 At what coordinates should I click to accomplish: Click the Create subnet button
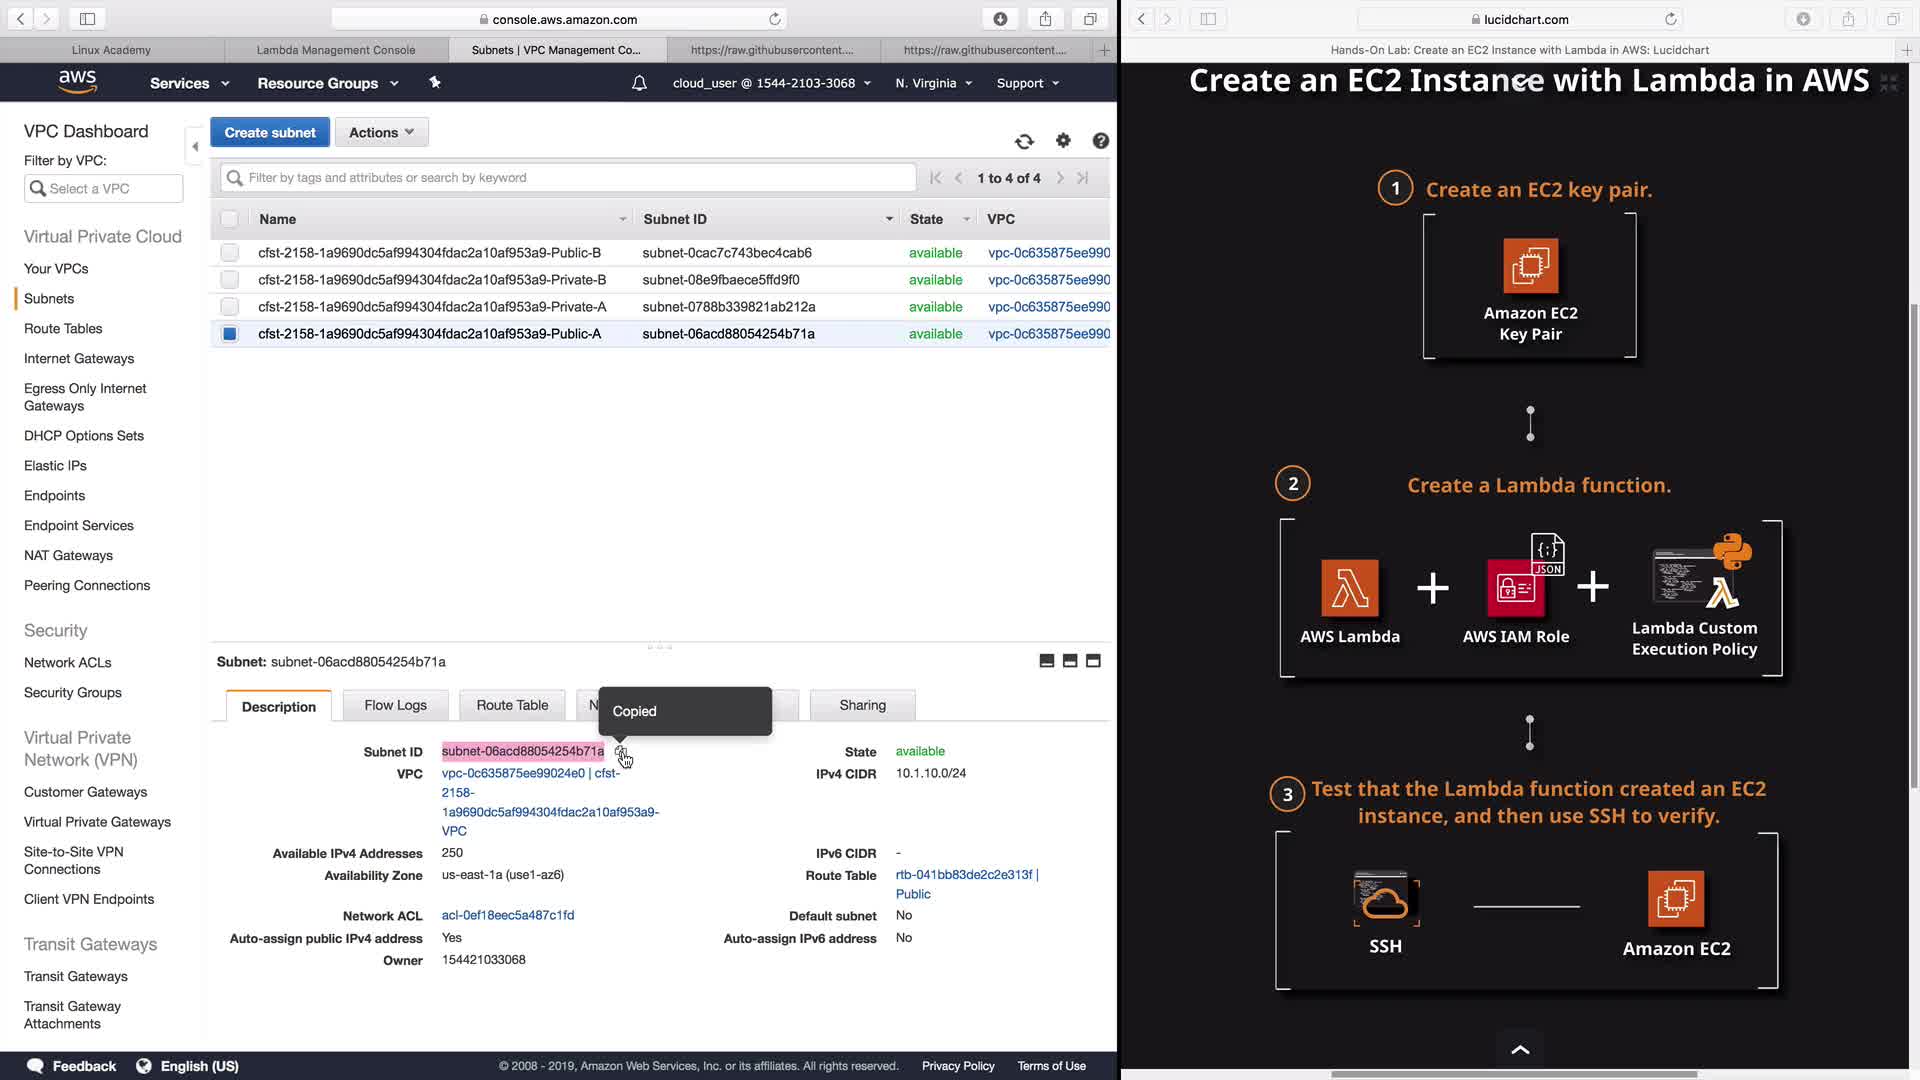coord(269,132)
